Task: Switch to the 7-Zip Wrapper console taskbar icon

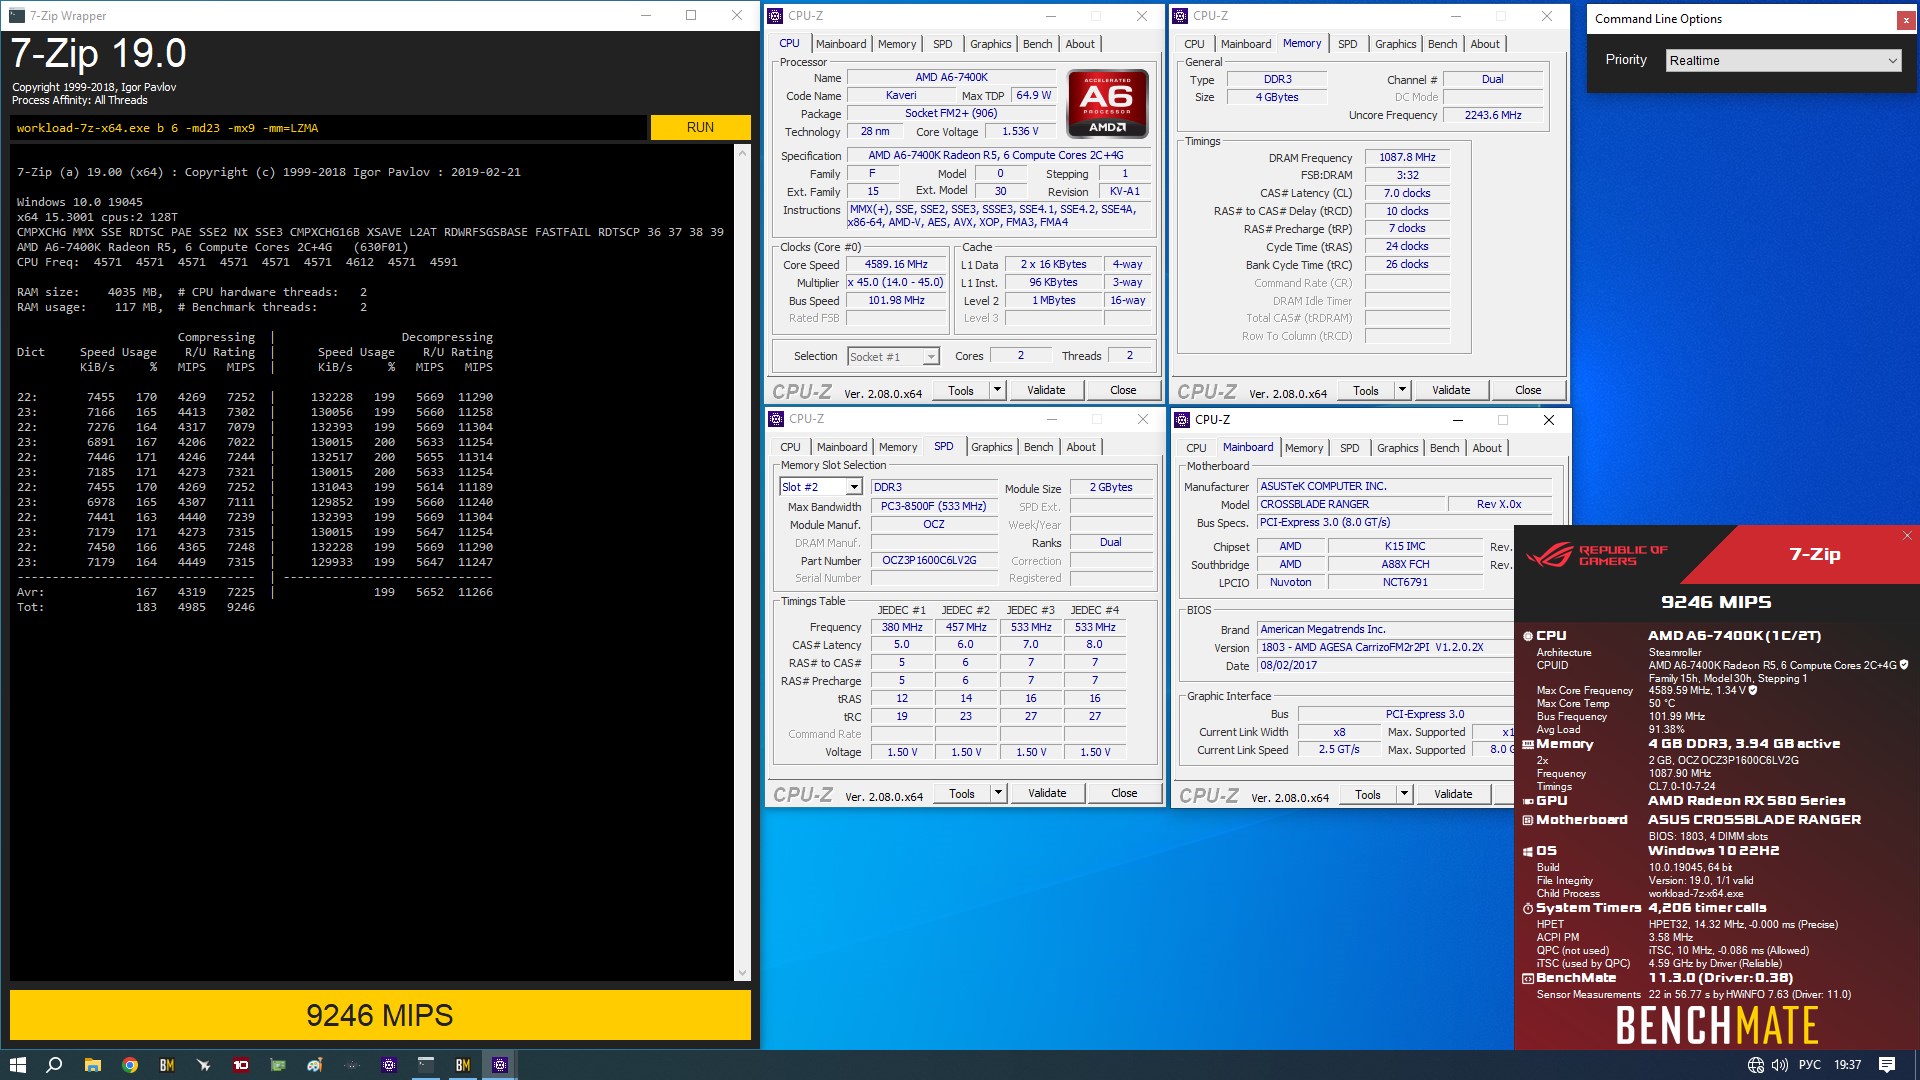Action: (x=426, y=1065)
